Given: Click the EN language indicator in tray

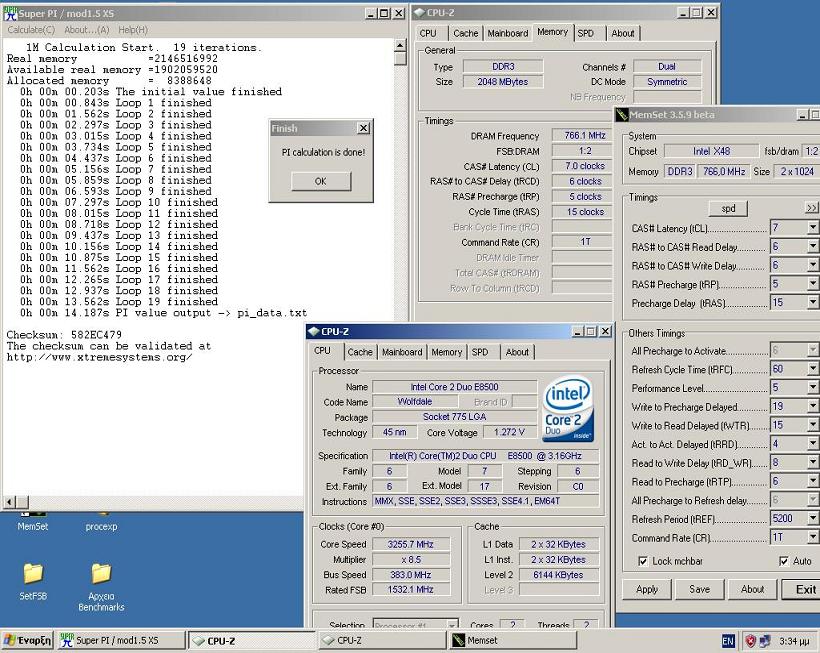Looking at the screenshot, I should click(727, 640).
